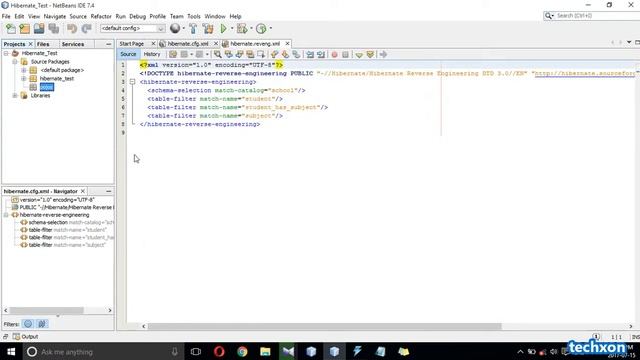Click the Shift Line Right icon
Viewport: 640px width, 360px height.
point(321,54)
